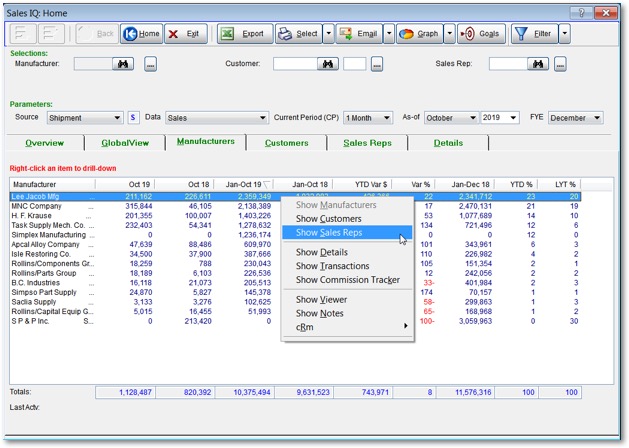
Task: Click the Manufacturer column header
Action: point(53,184)
